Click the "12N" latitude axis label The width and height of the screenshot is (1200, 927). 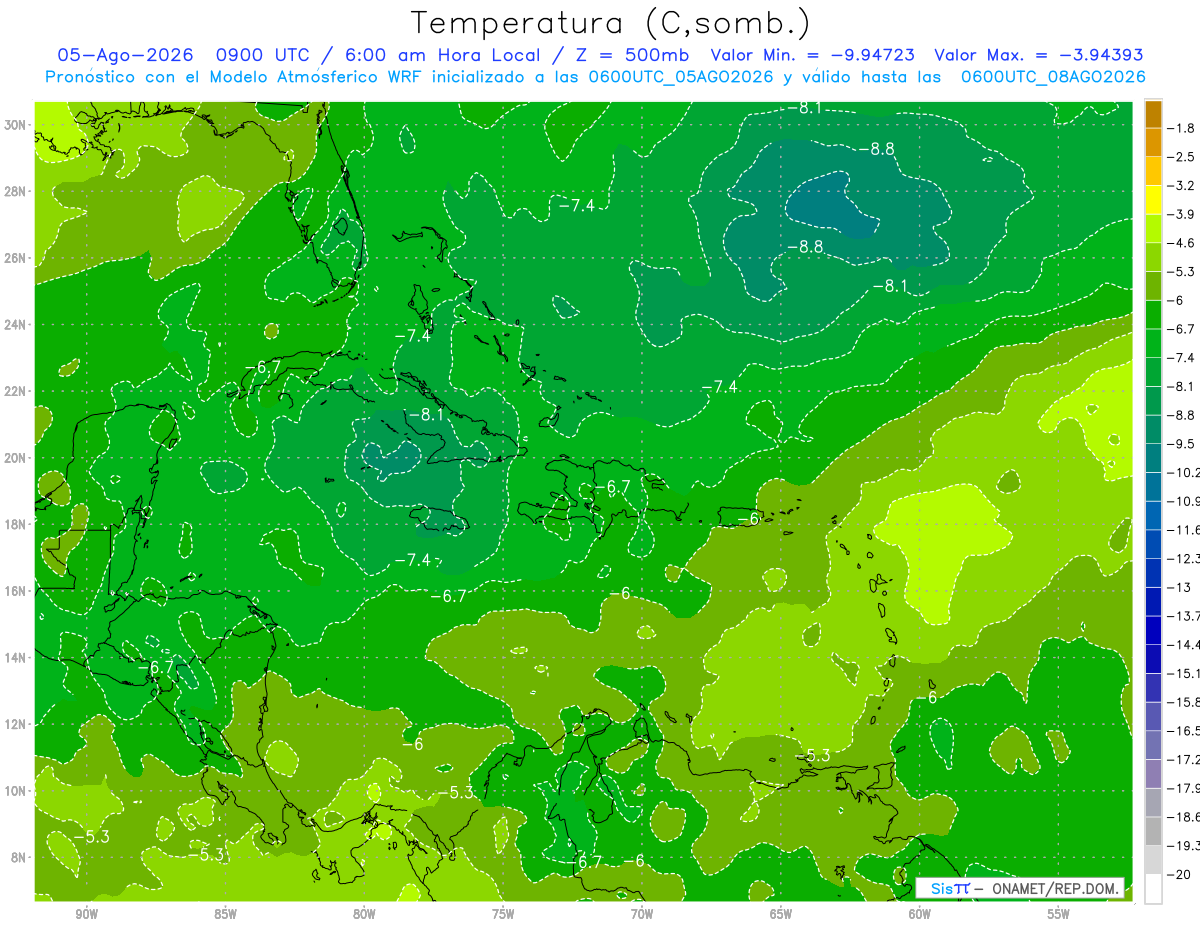coord(17,724)
